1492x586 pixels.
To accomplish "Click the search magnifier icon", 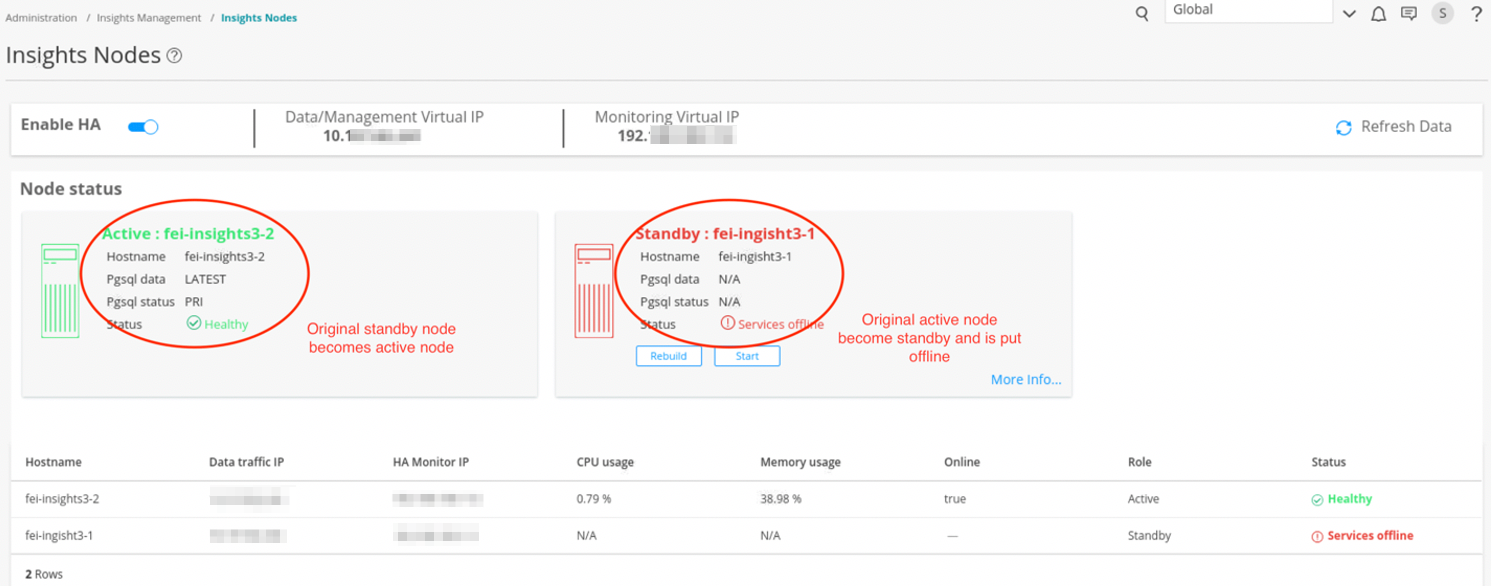I will point(1142,14).
